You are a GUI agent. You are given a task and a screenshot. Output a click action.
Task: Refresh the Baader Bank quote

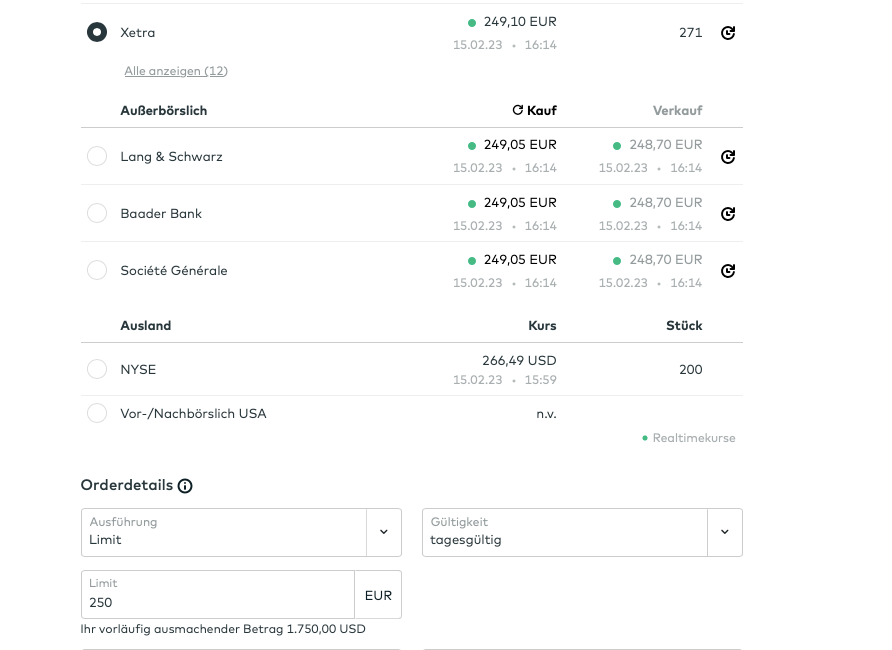click(728, 214)
